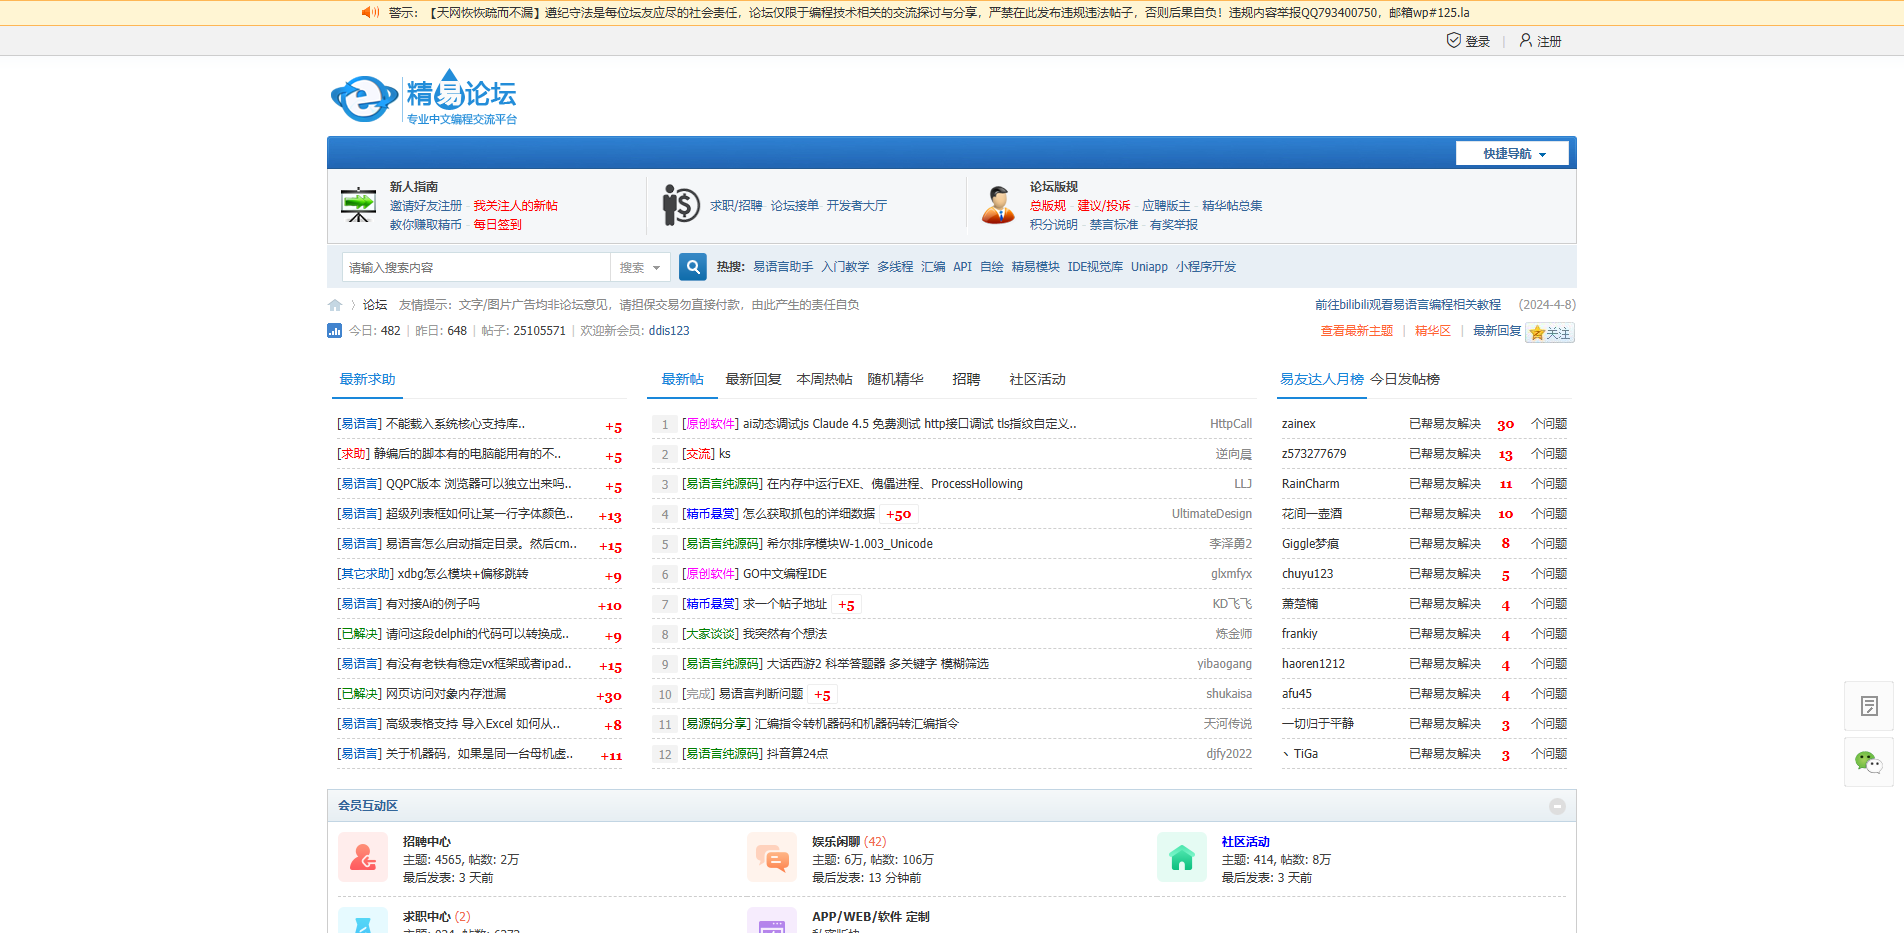
Task: Open 社区活动 via its green house icon
Action: (1182, 857)
